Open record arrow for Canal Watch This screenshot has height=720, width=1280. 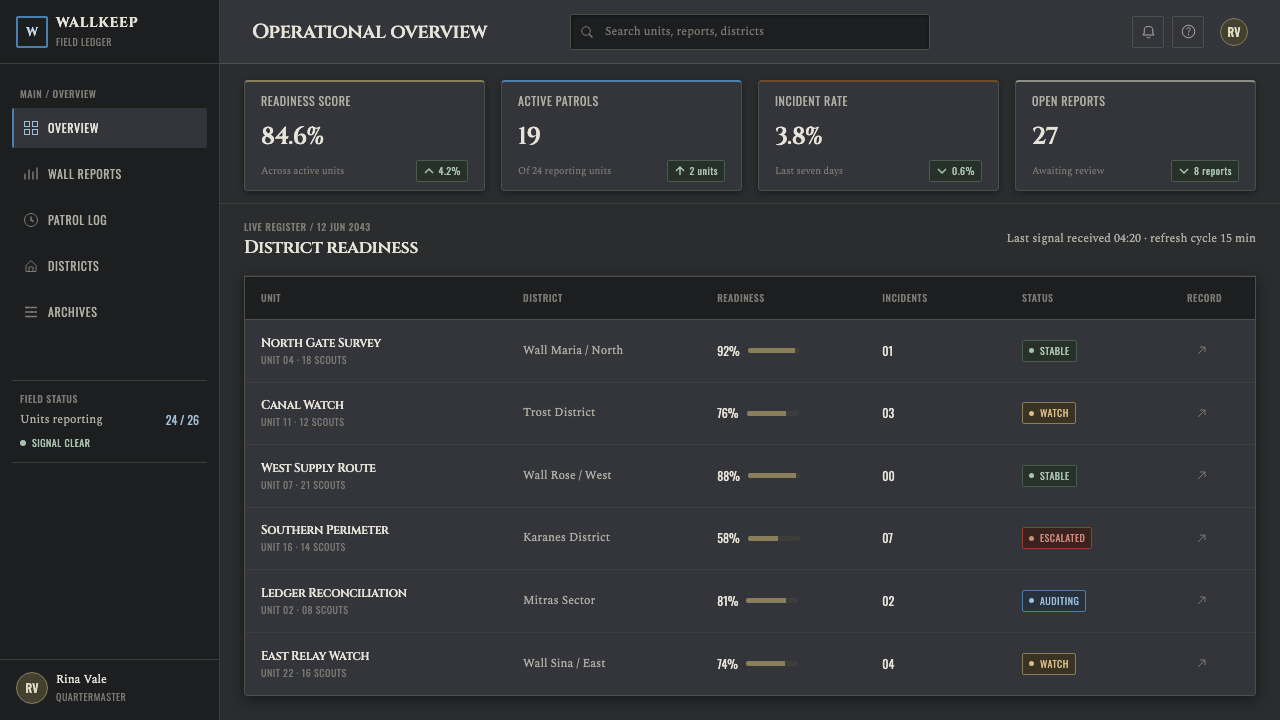pos(1202,413)
